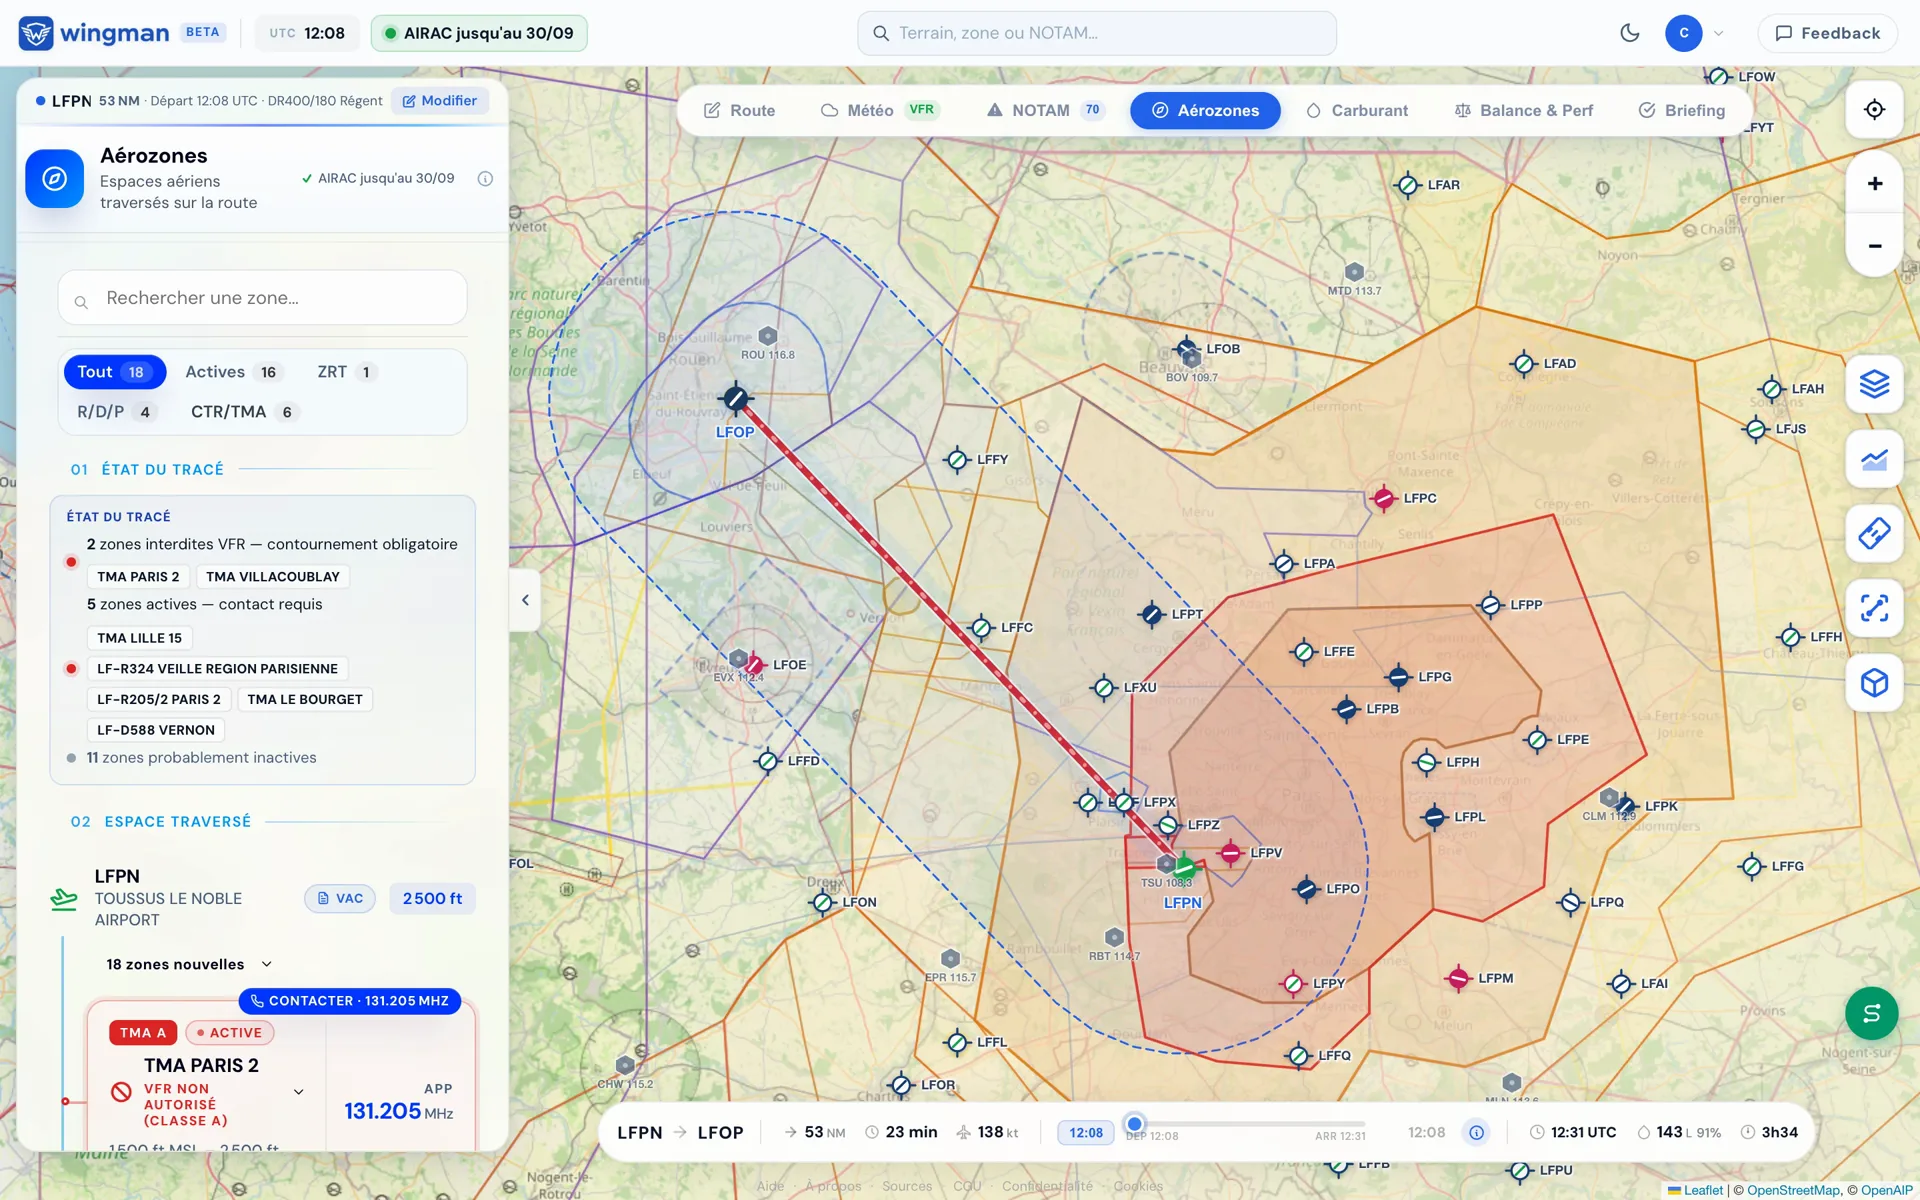Screen dimensions: 1920x1200
Task: Open Balance & Perf tab
Action: (x=1523, y=110)
